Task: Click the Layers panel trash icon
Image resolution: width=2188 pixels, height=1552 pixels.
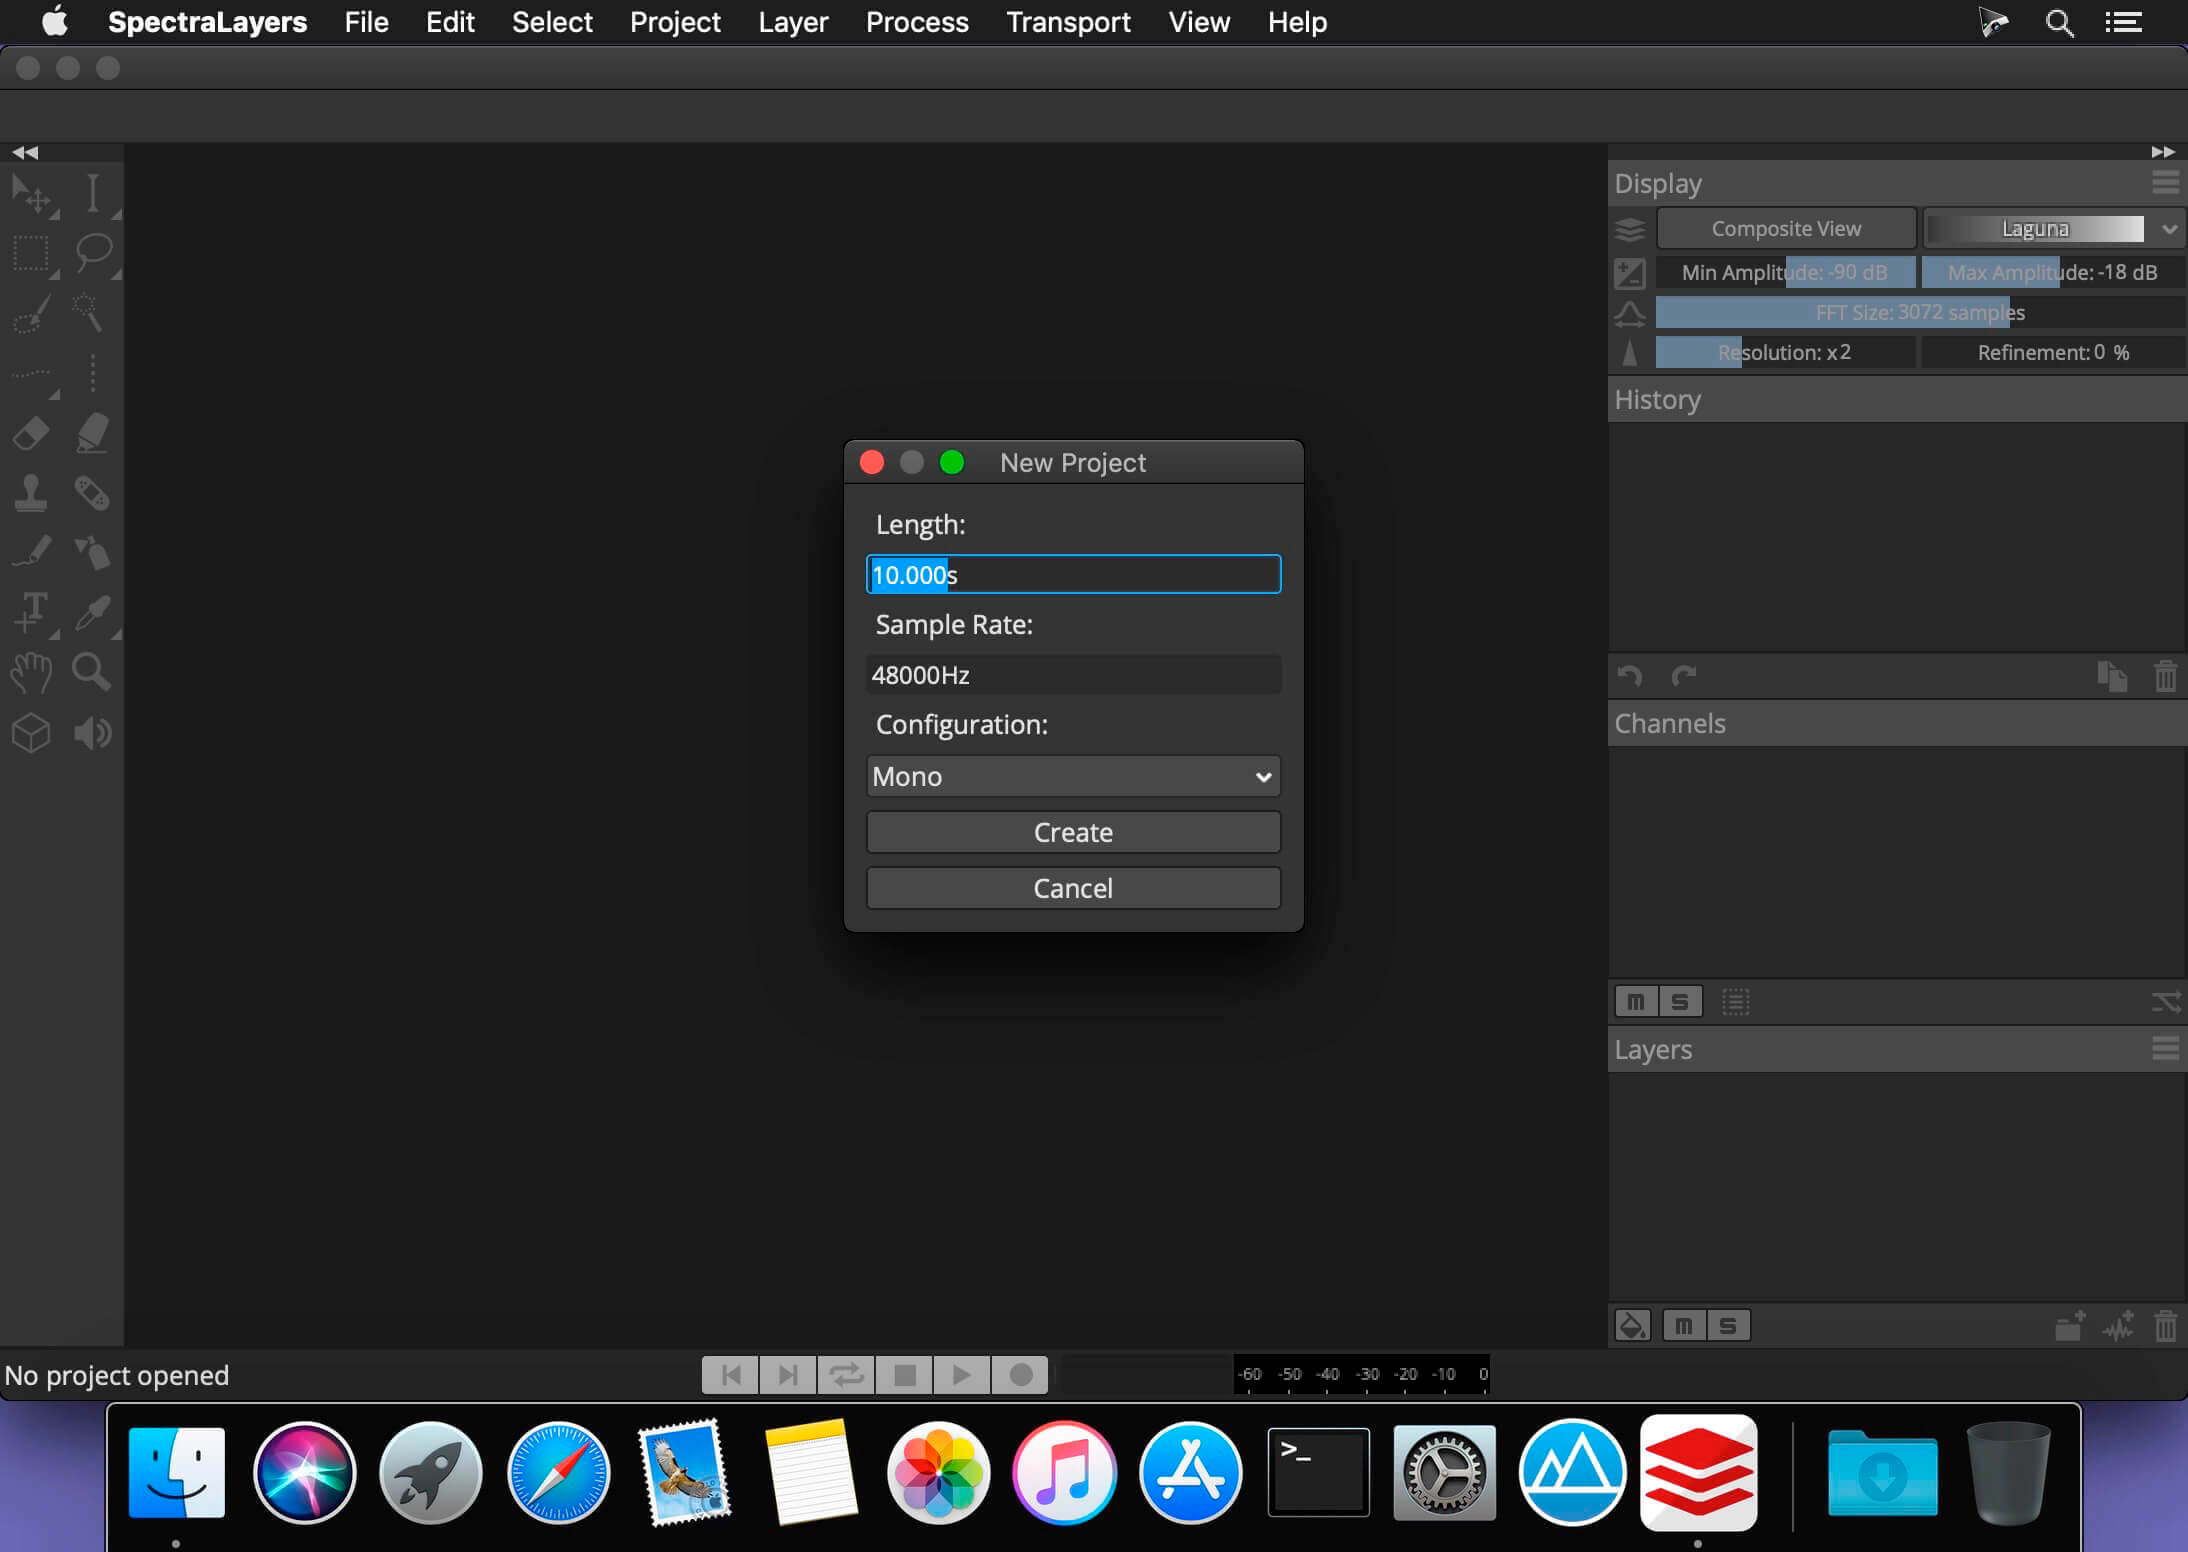Action: coord(2165,1326)
